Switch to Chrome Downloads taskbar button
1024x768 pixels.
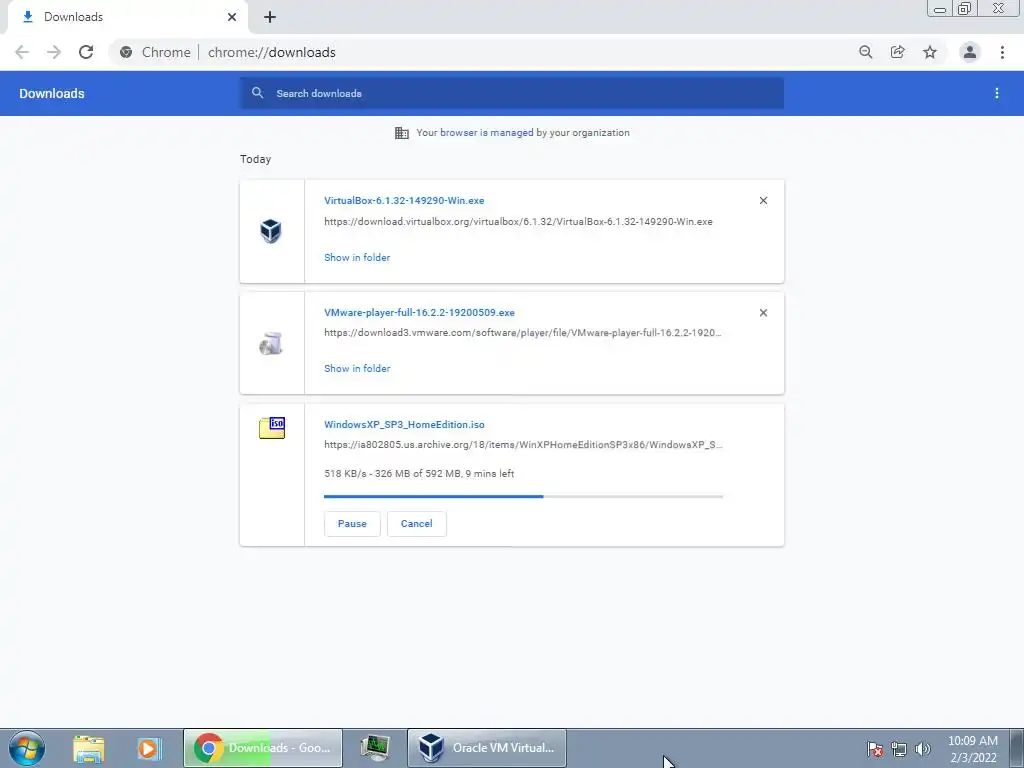[x=263, y=748]
